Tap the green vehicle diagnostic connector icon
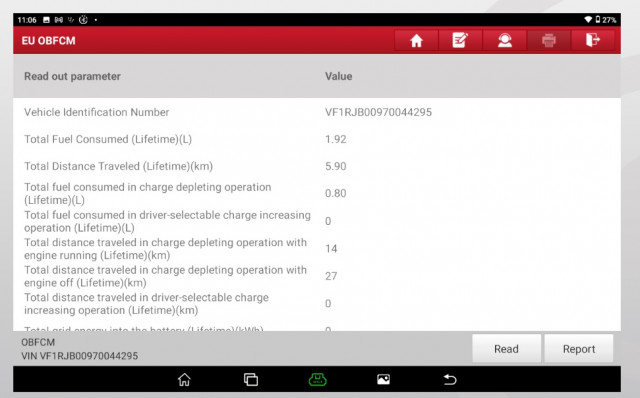 pyautogui.click(x=318, y=380)
